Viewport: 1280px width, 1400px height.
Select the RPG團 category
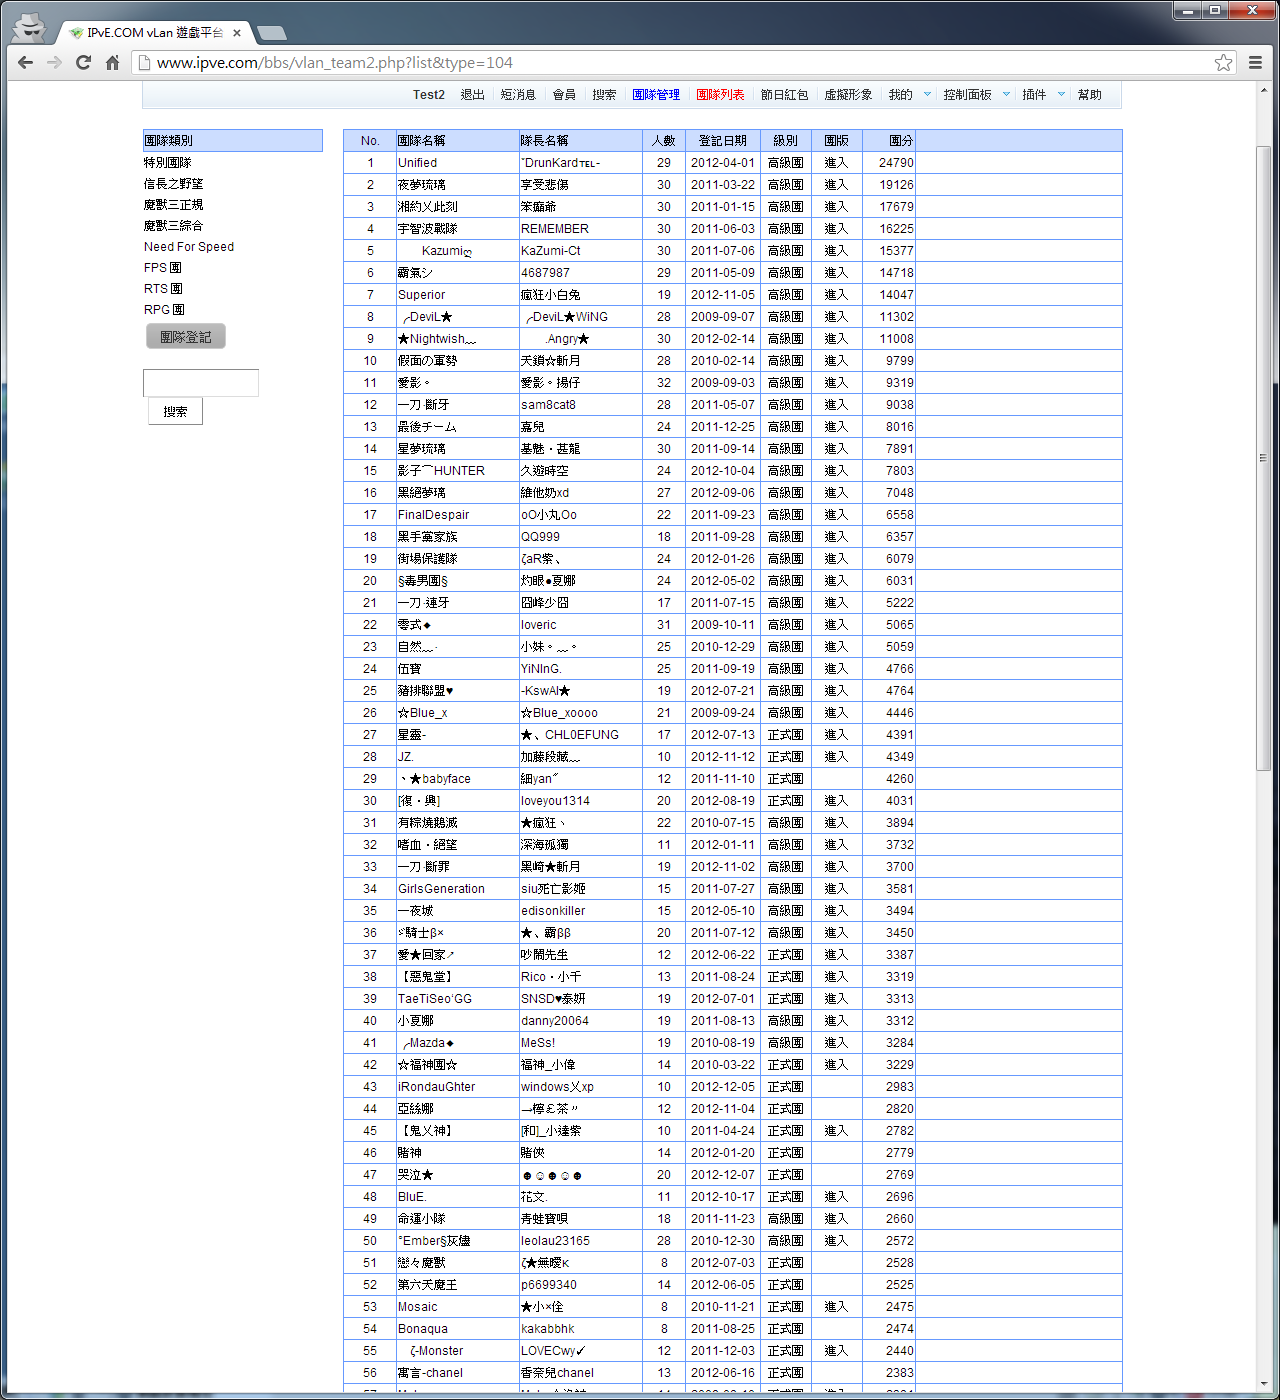click(164, 310)
